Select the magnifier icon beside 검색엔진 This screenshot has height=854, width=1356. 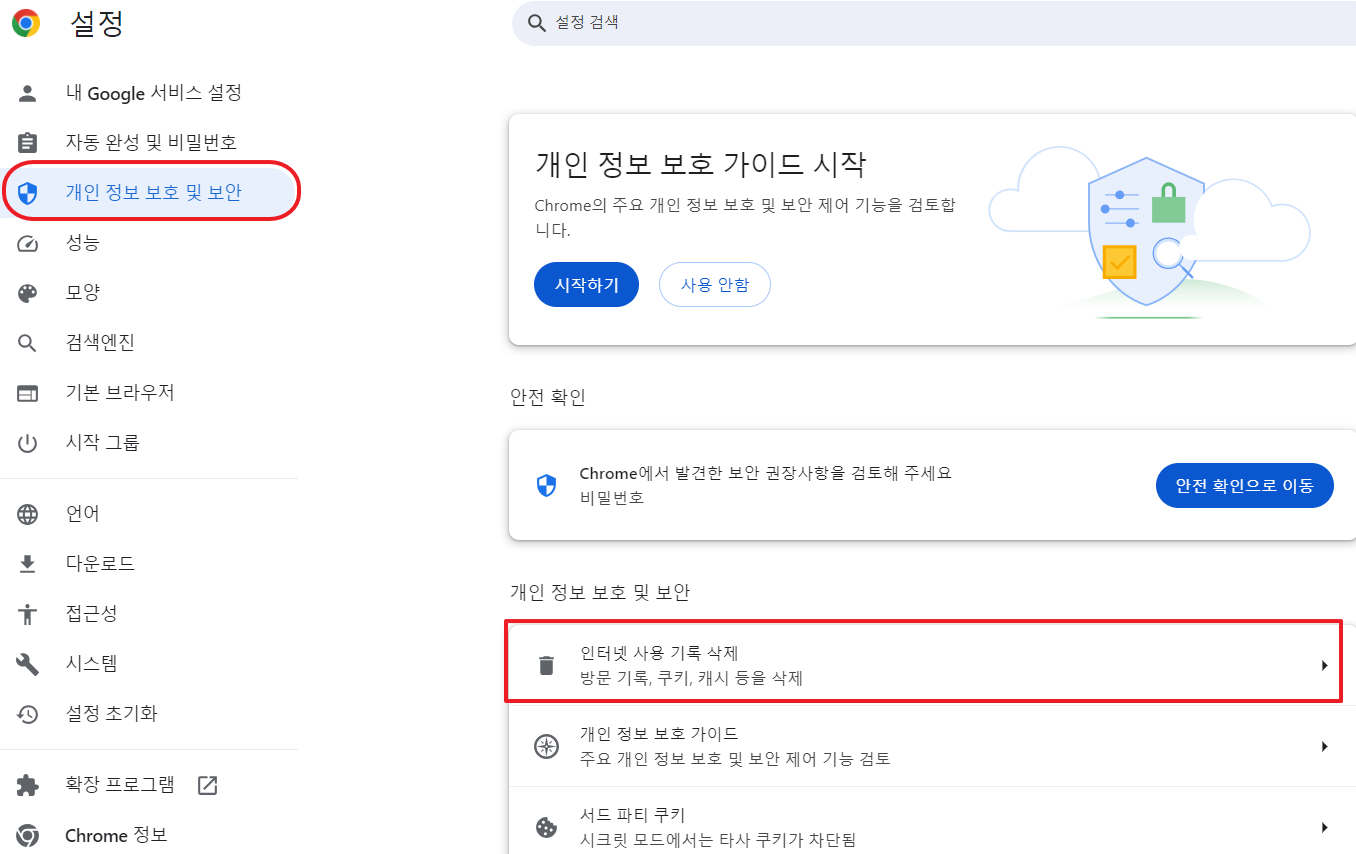pyautogui.click(x=30, y=342)
